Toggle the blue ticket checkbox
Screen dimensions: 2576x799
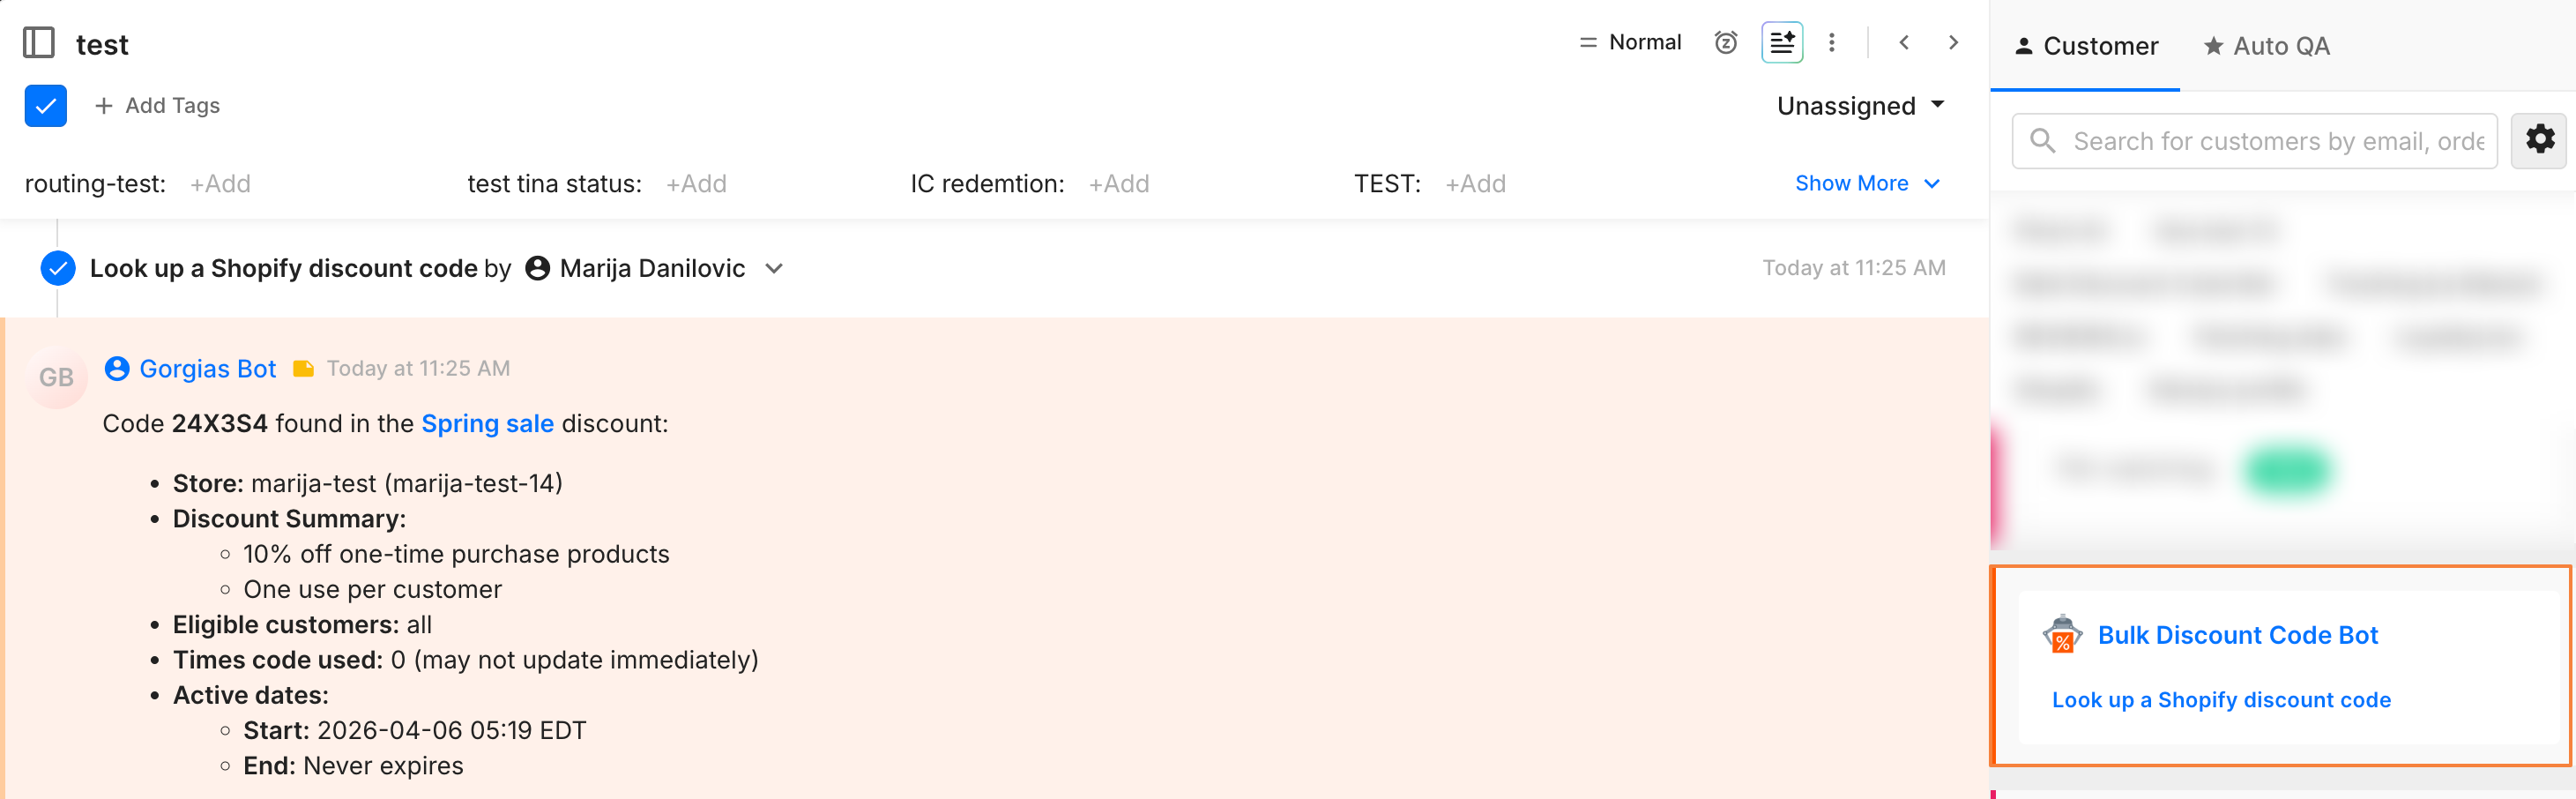[x=46, y=106]
